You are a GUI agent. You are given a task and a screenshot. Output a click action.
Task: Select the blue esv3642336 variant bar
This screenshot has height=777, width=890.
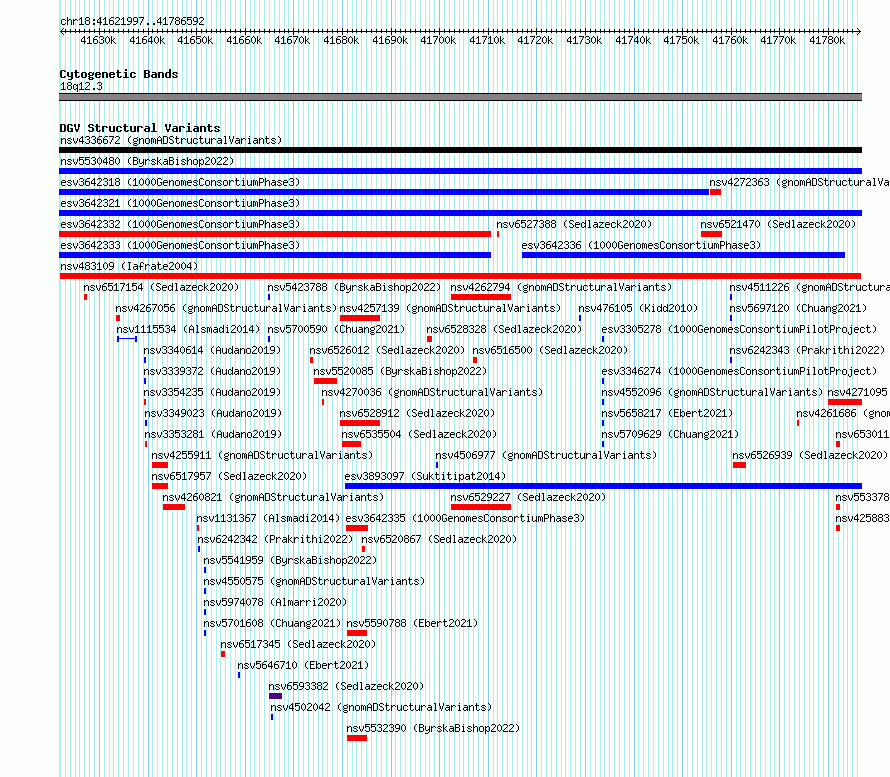[x=683, y=255]
